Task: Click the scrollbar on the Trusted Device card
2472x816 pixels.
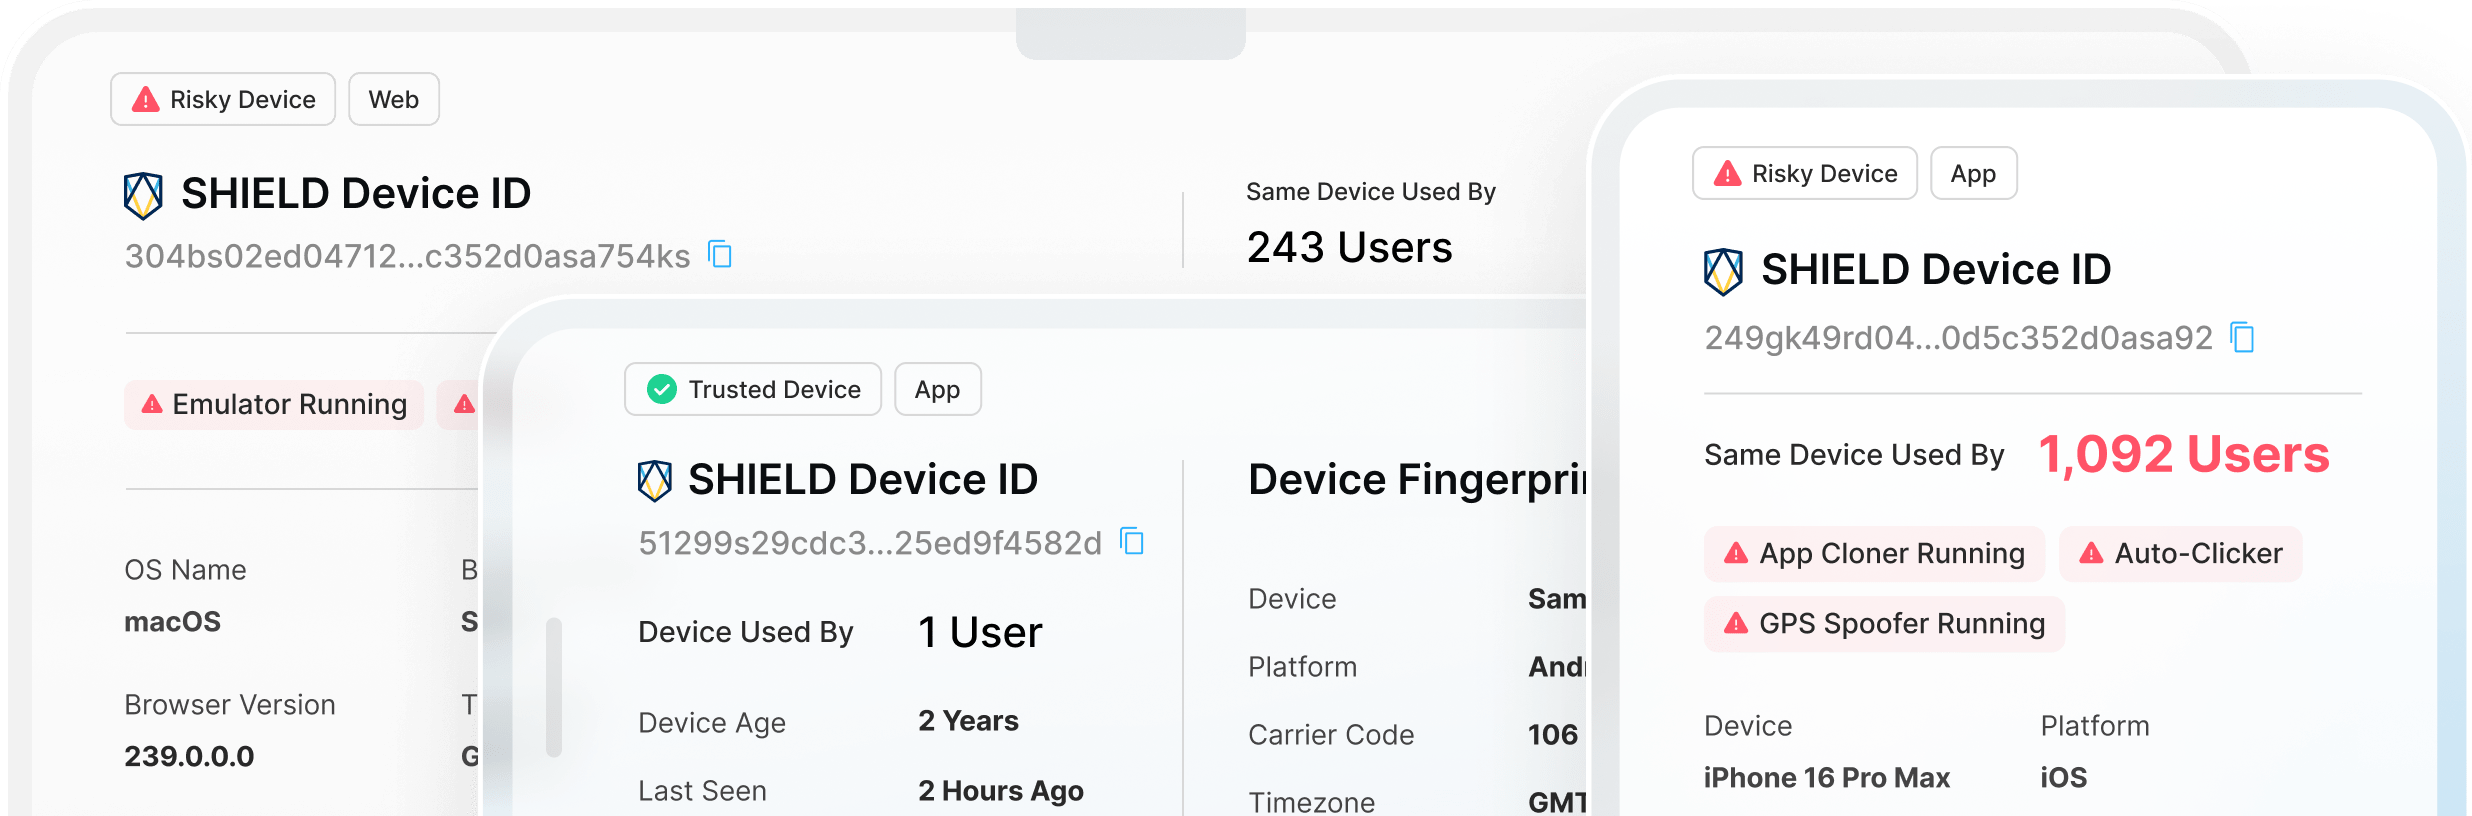Action: coord(554,687)
